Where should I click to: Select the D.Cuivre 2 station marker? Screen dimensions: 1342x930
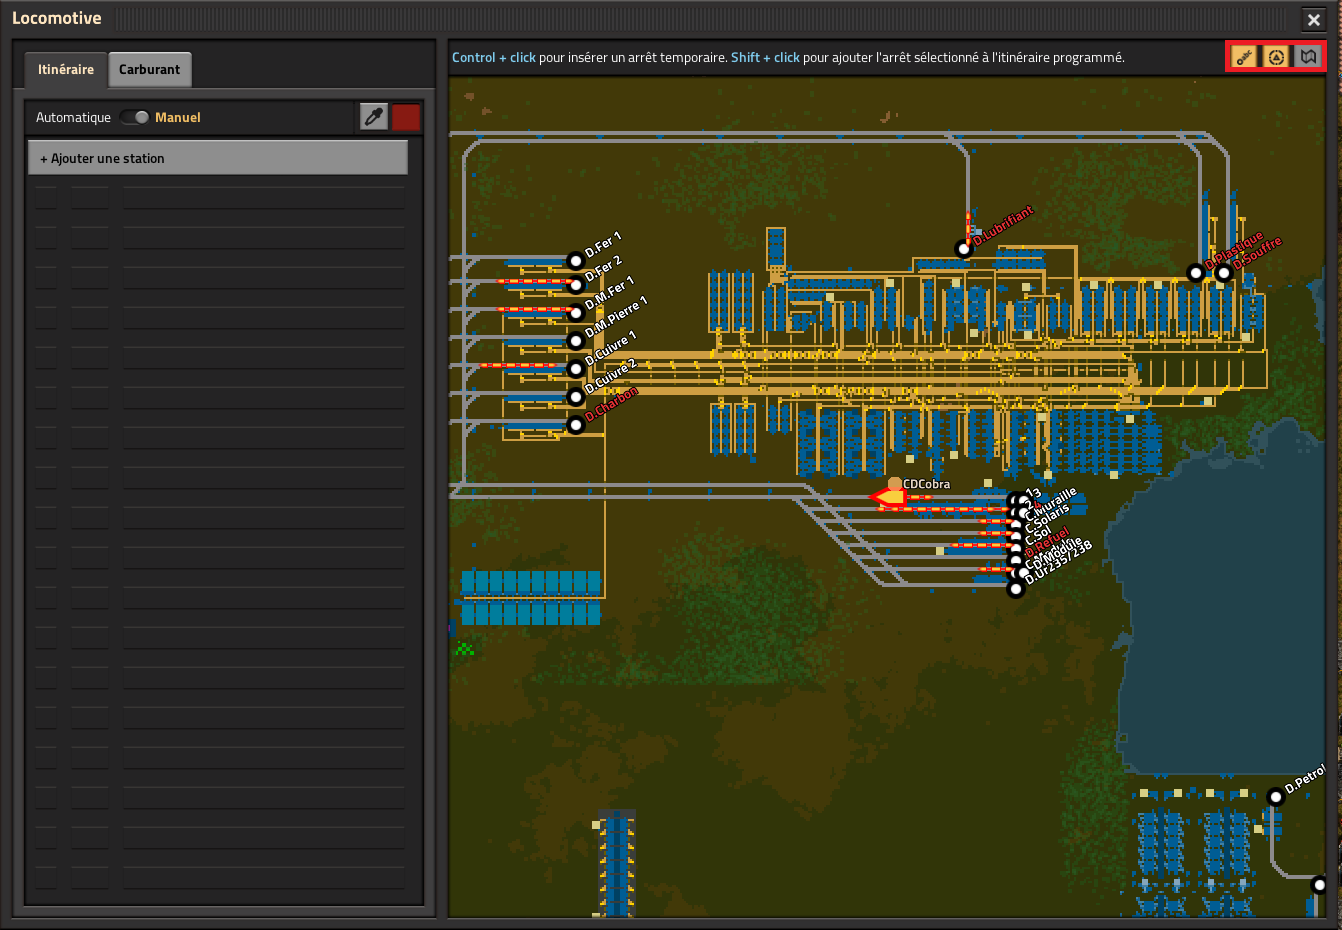click(x=576, y=397)
